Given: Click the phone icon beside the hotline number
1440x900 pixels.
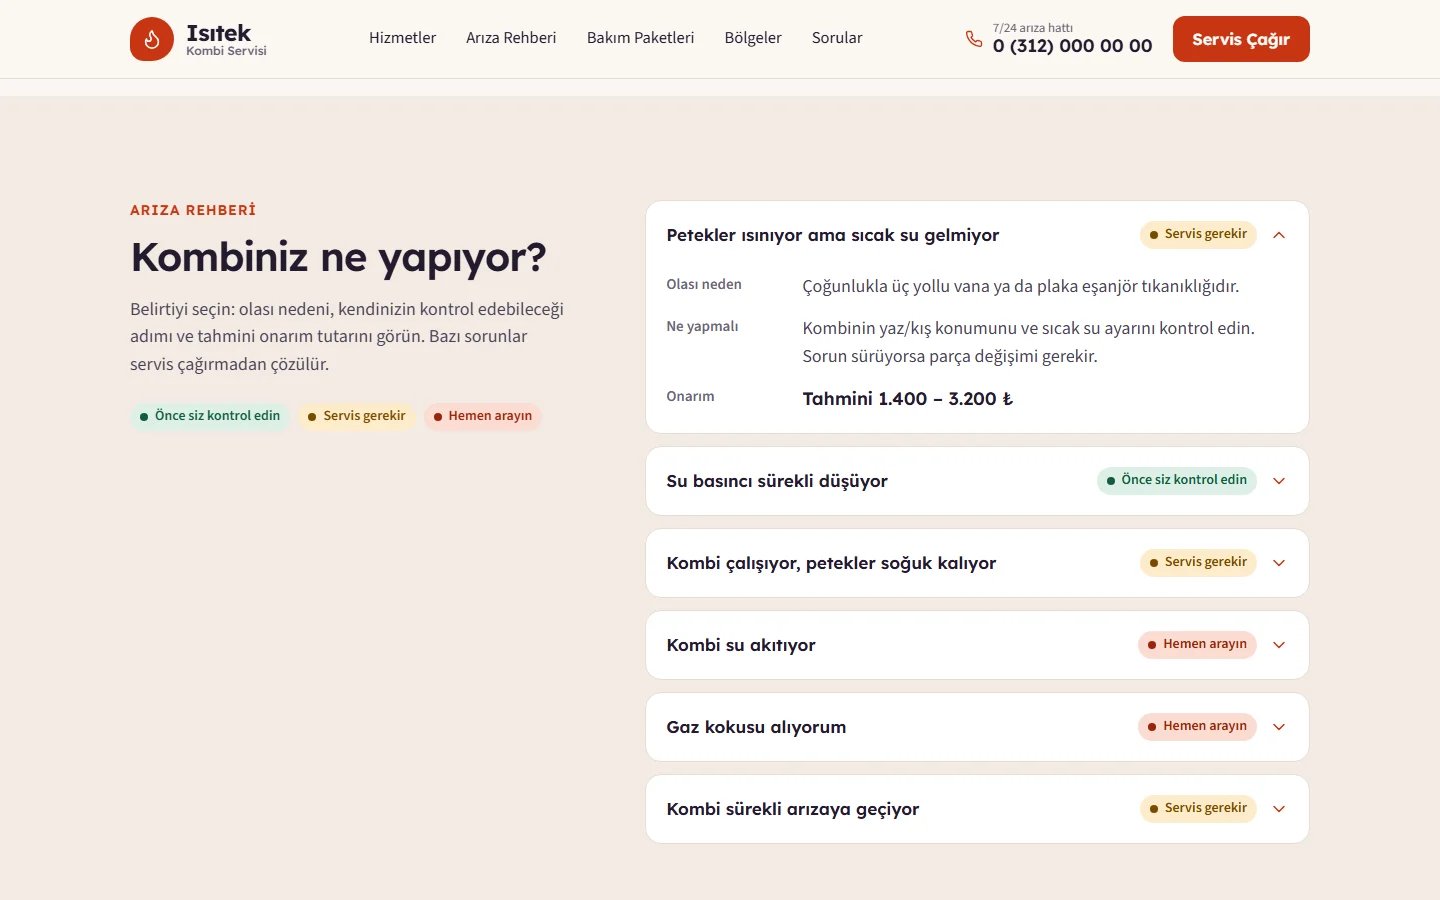Looking at the screenshot, I should pos(974,39).
